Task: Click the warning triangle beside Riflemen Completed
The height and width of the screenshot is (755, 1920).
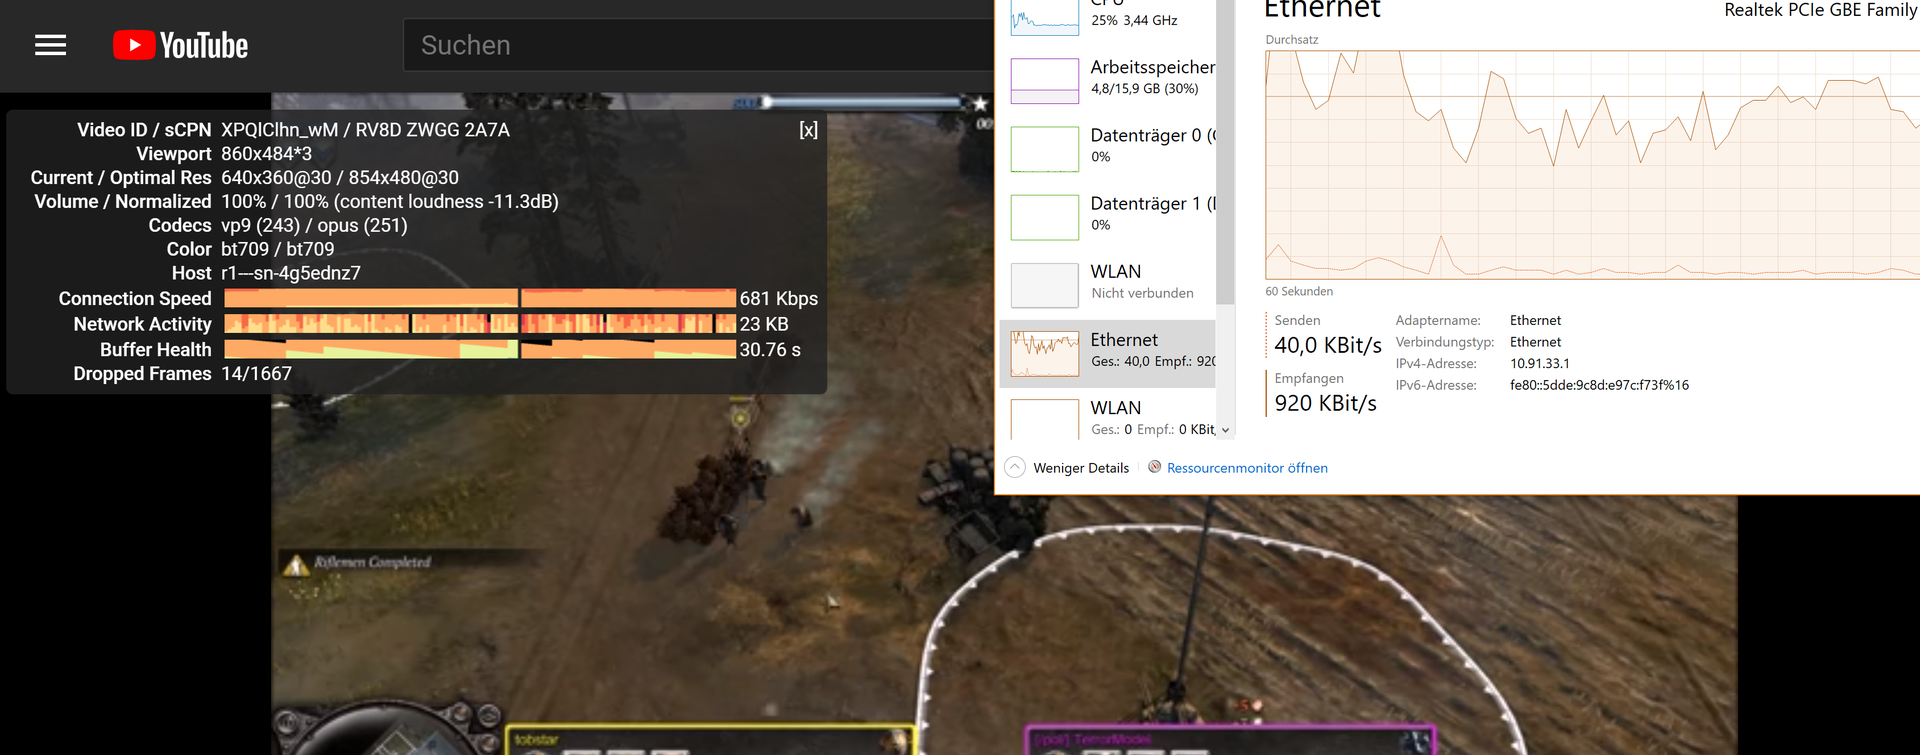Action: 295,566
